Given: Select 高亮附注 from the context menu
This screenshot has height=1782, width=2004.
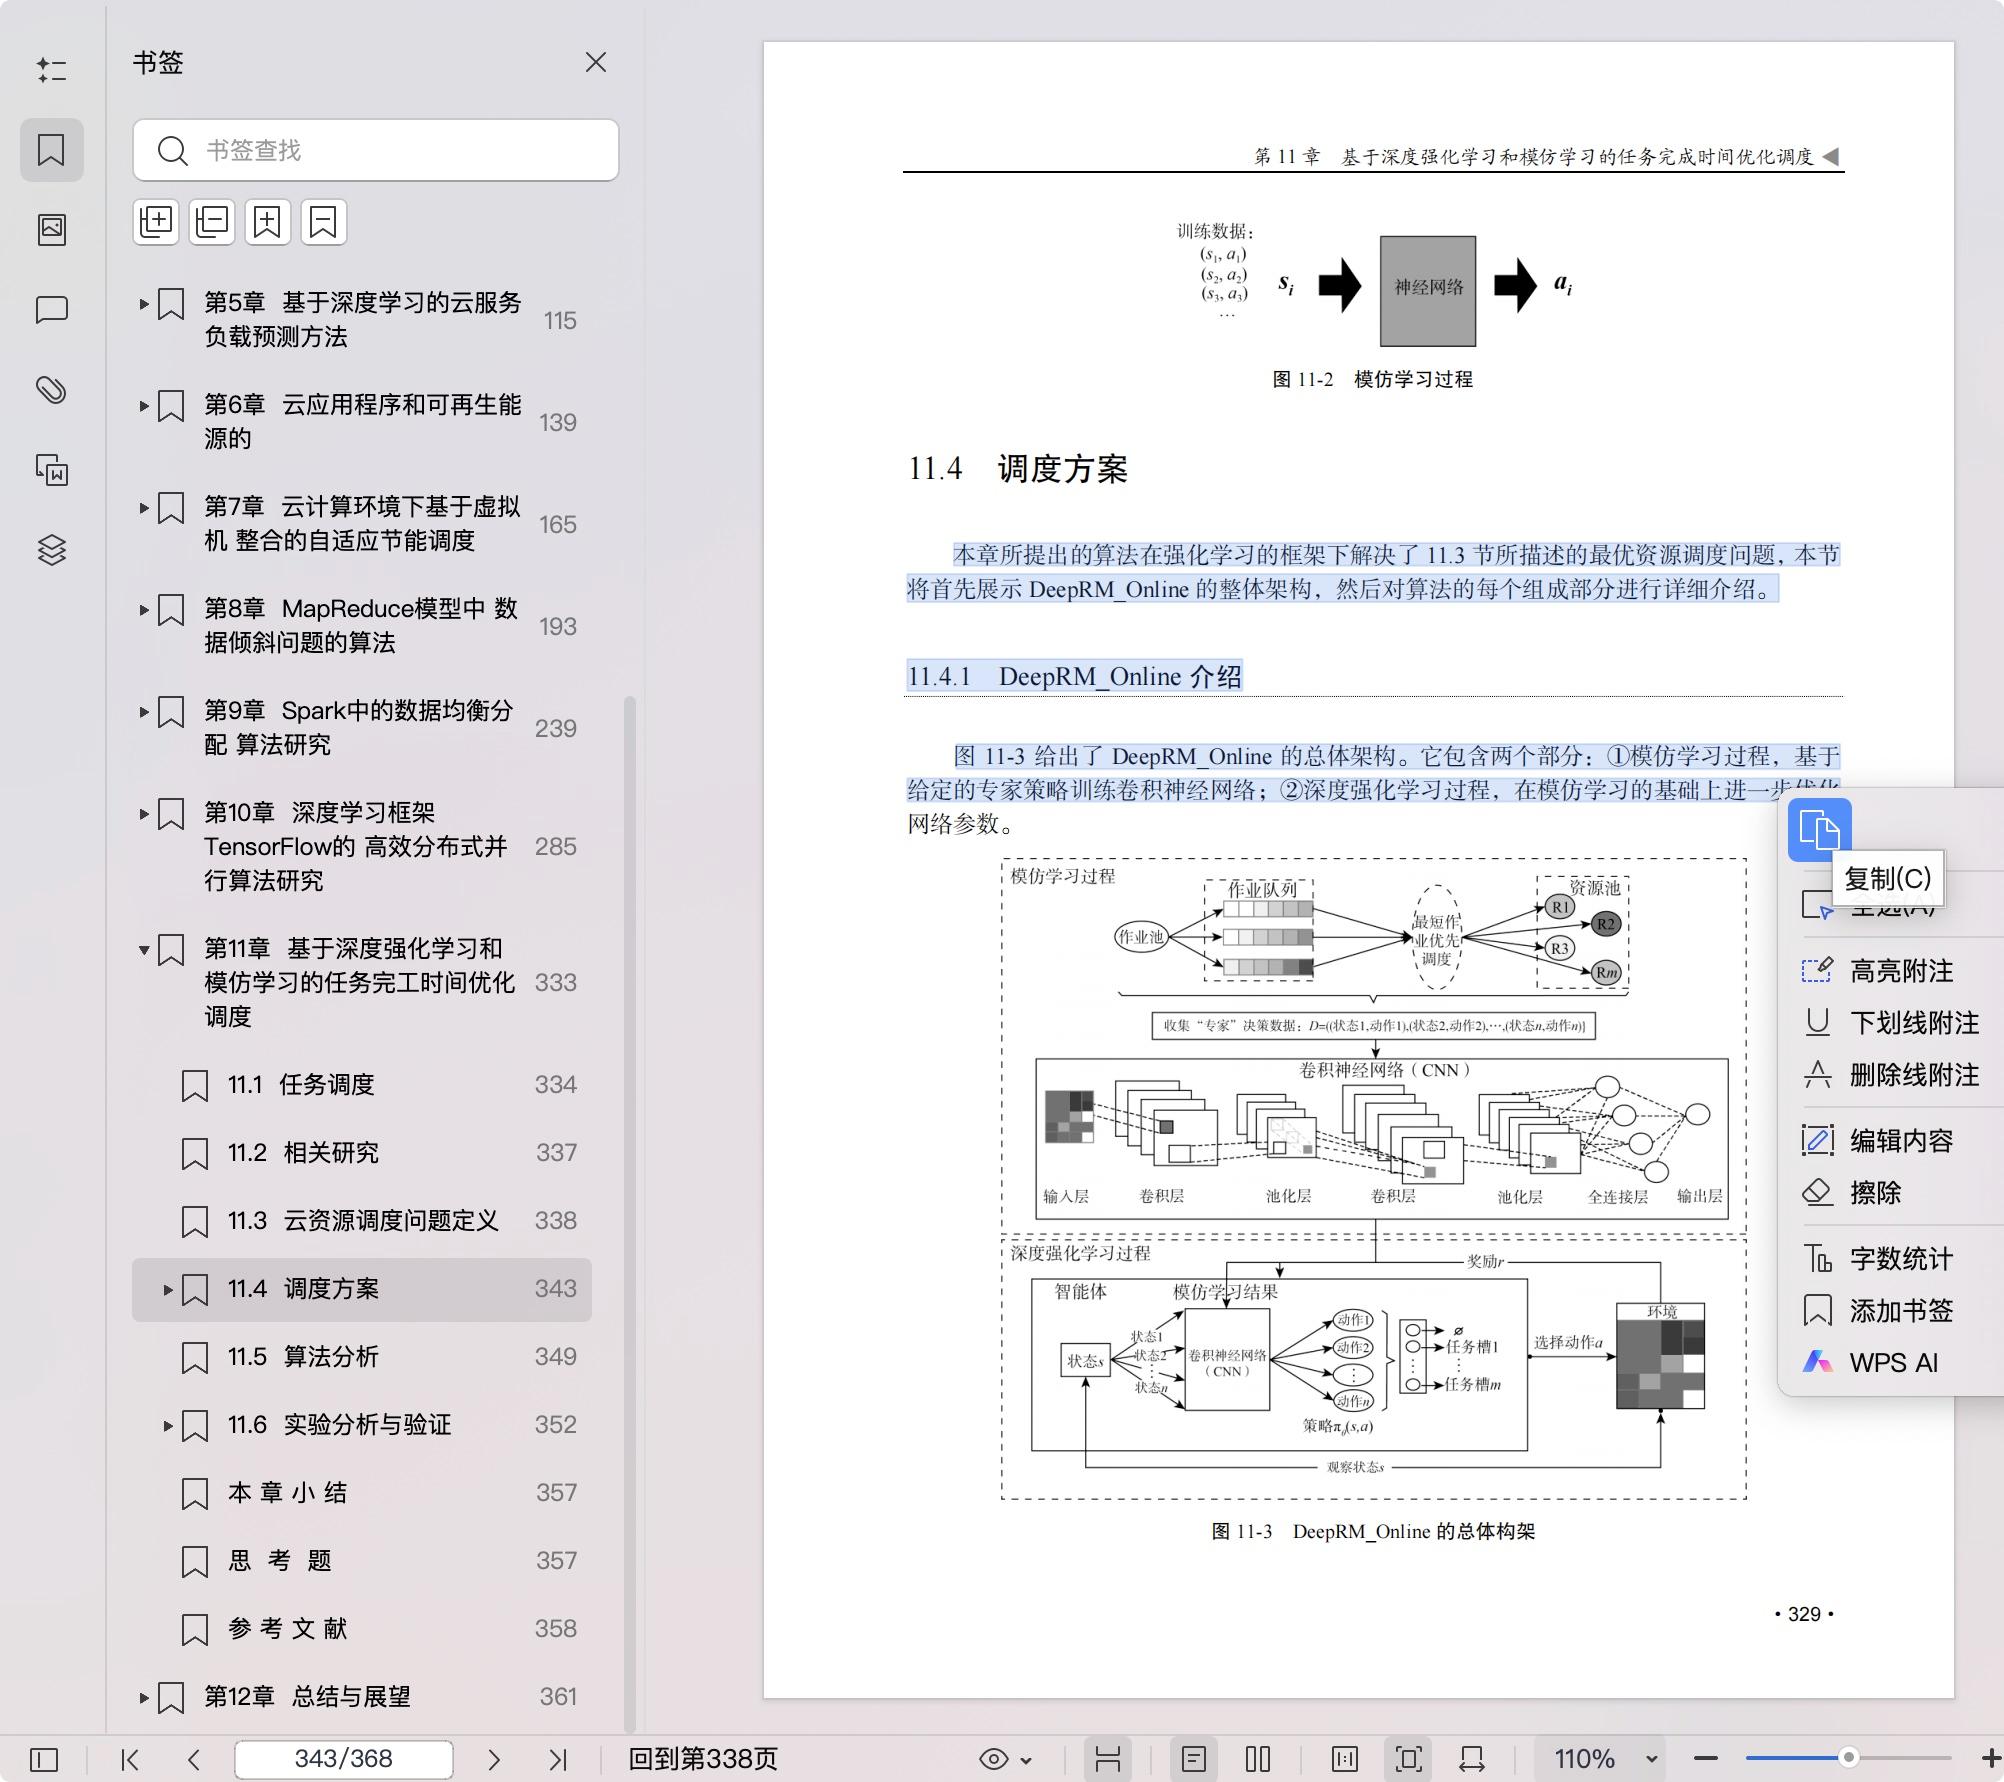Looking at the screenshot, I should point(1899,971).
